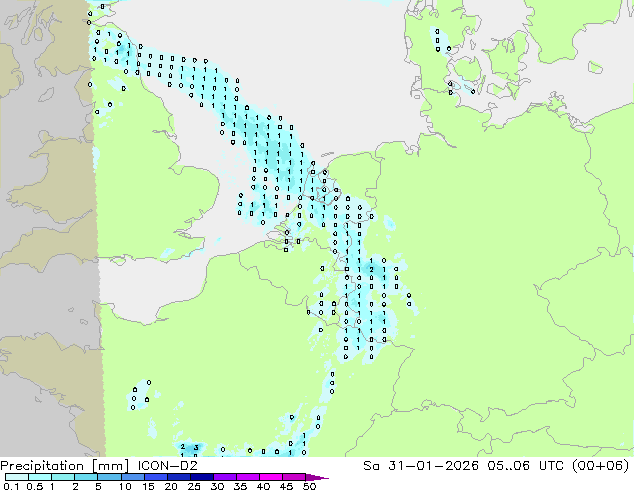Select the 30–35 mm purple legend swatch
Image resolution: width=634 pixels, height=490 pixels.
(x=224, y=477)
